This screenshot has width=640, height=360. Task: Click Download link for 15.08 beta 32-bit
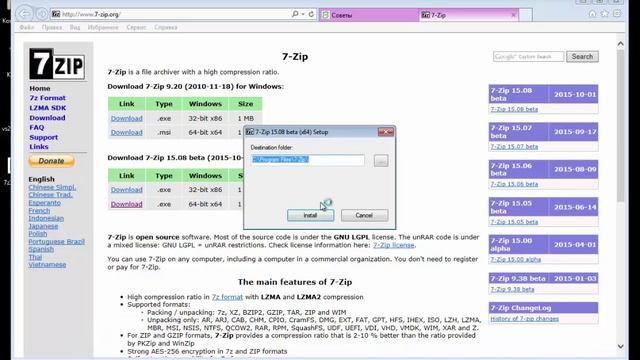pyautogui.click(x=127, y=190)
